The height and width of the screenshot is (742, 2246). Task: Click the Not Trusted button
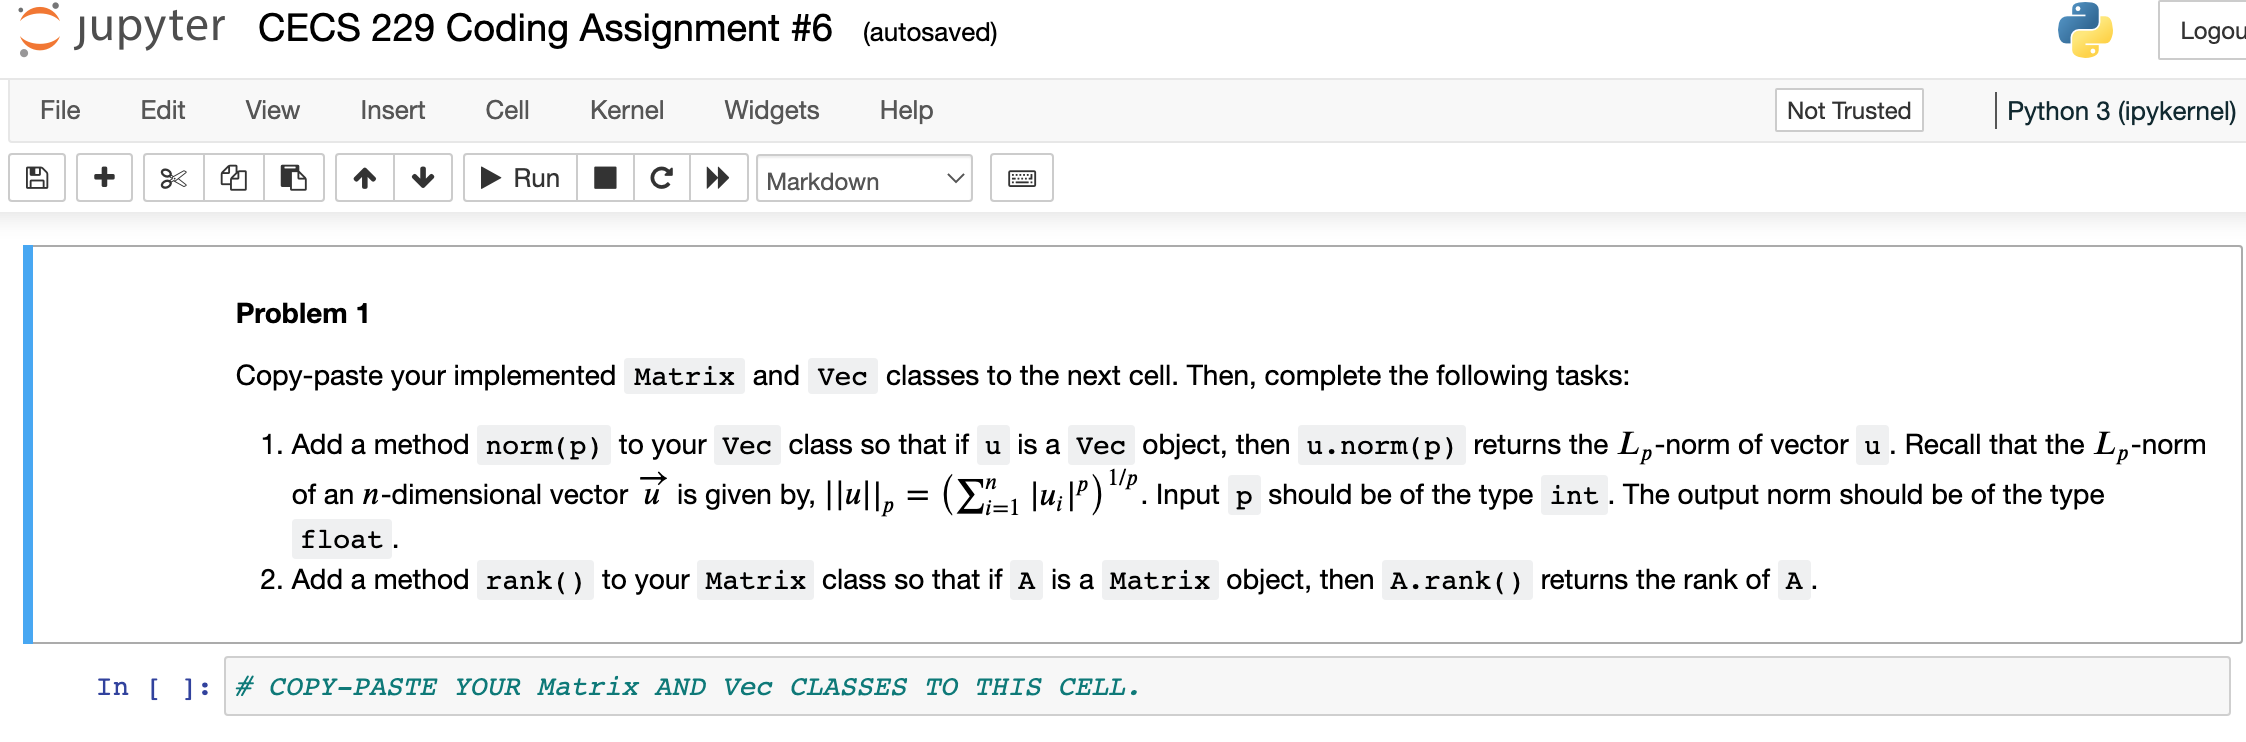[x=1848, y=110]
